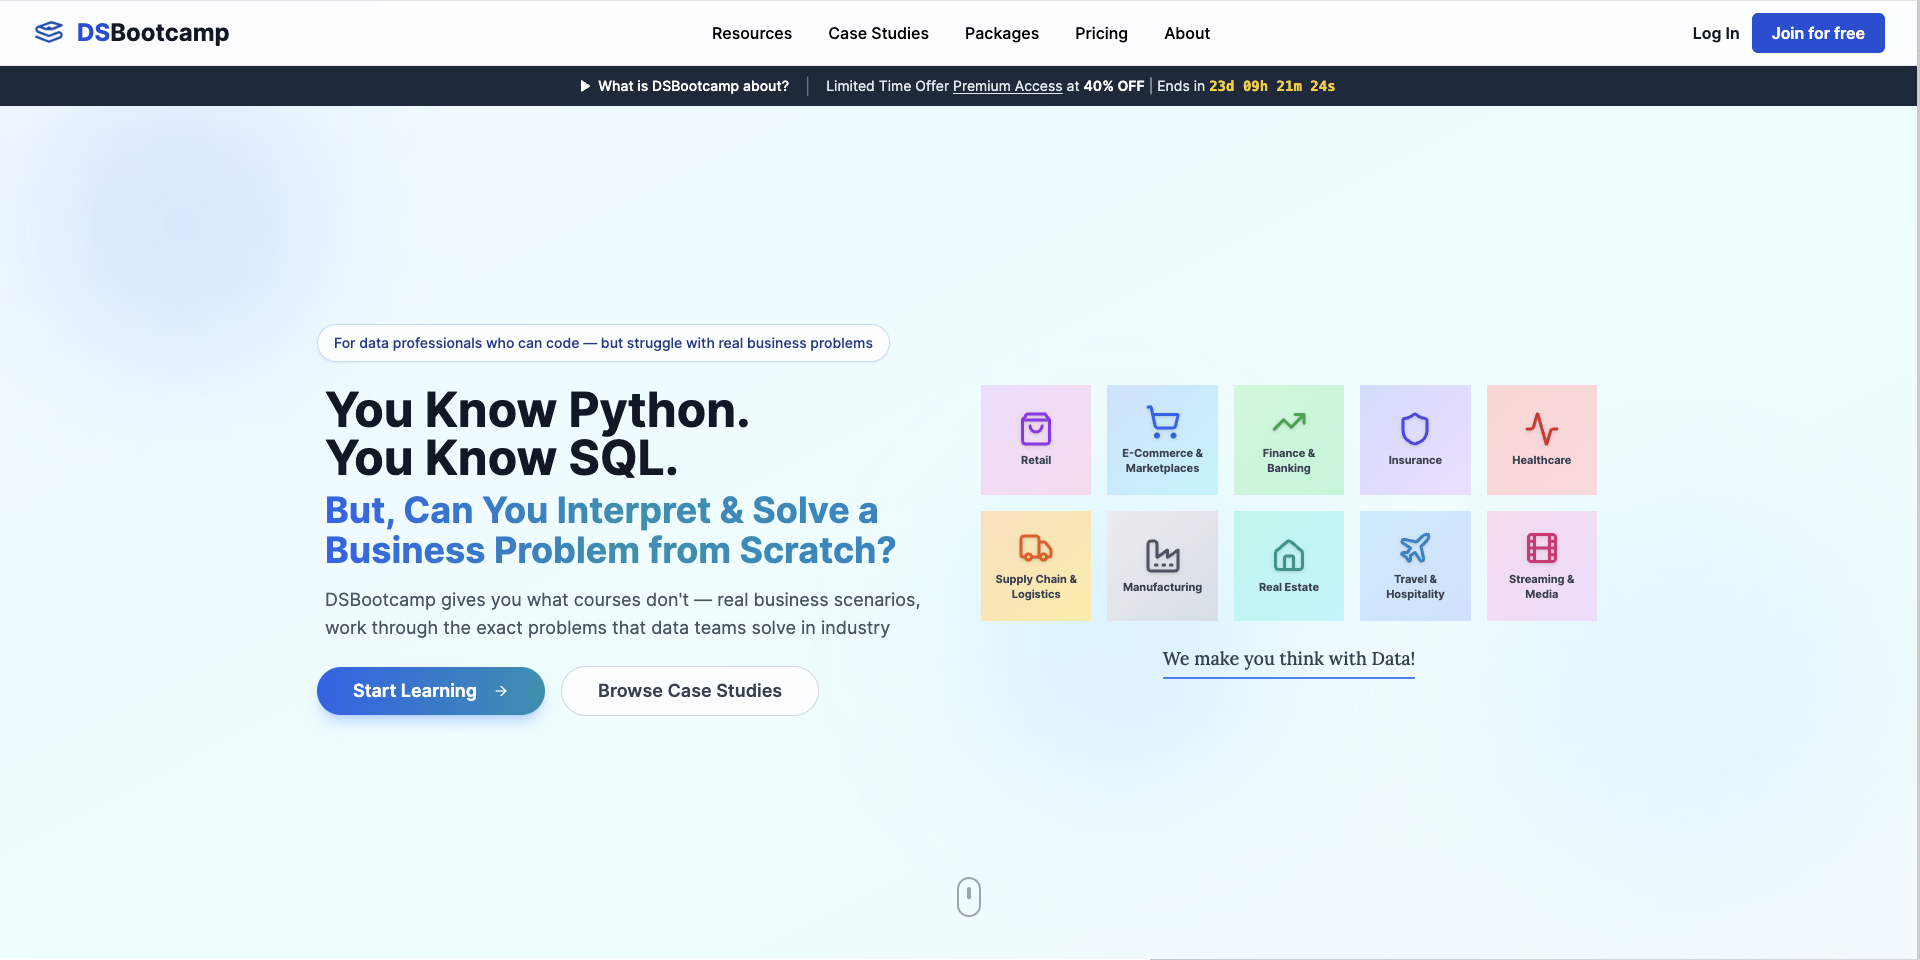Click 'Insurance' label text
Viewport: 1920px width, 960px height.
click(1415, 460)
